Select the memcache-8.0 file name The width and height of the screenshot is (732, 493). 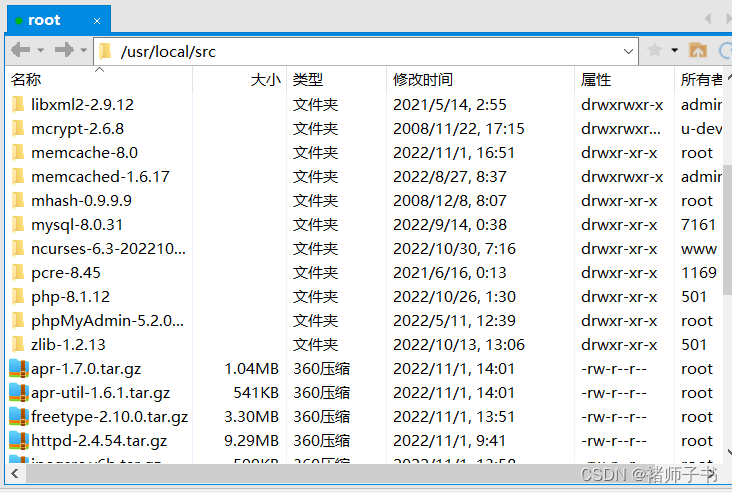point(84,153)
